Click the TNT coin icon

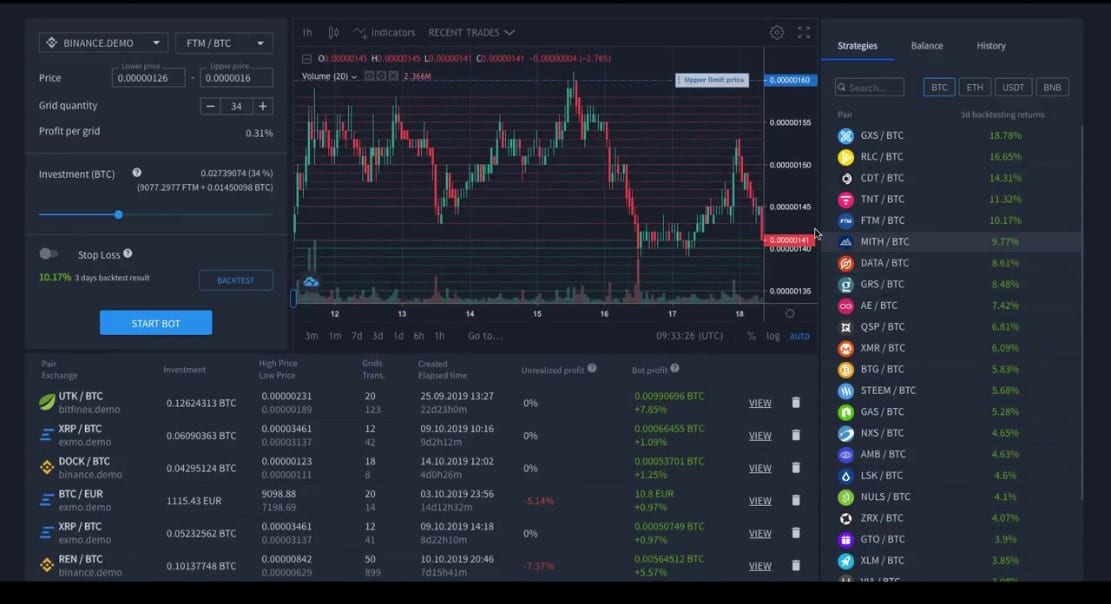click(845, 199)
